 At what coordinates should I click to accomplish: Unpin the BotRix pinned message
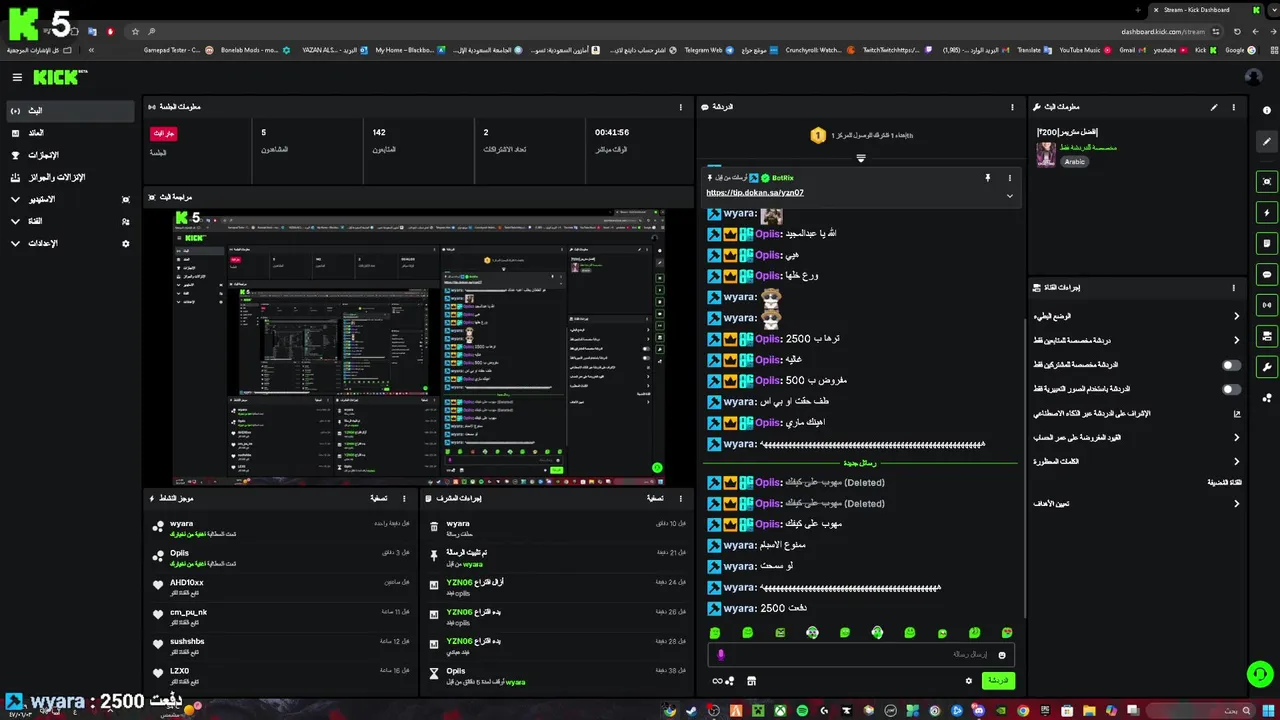point(987,178)
